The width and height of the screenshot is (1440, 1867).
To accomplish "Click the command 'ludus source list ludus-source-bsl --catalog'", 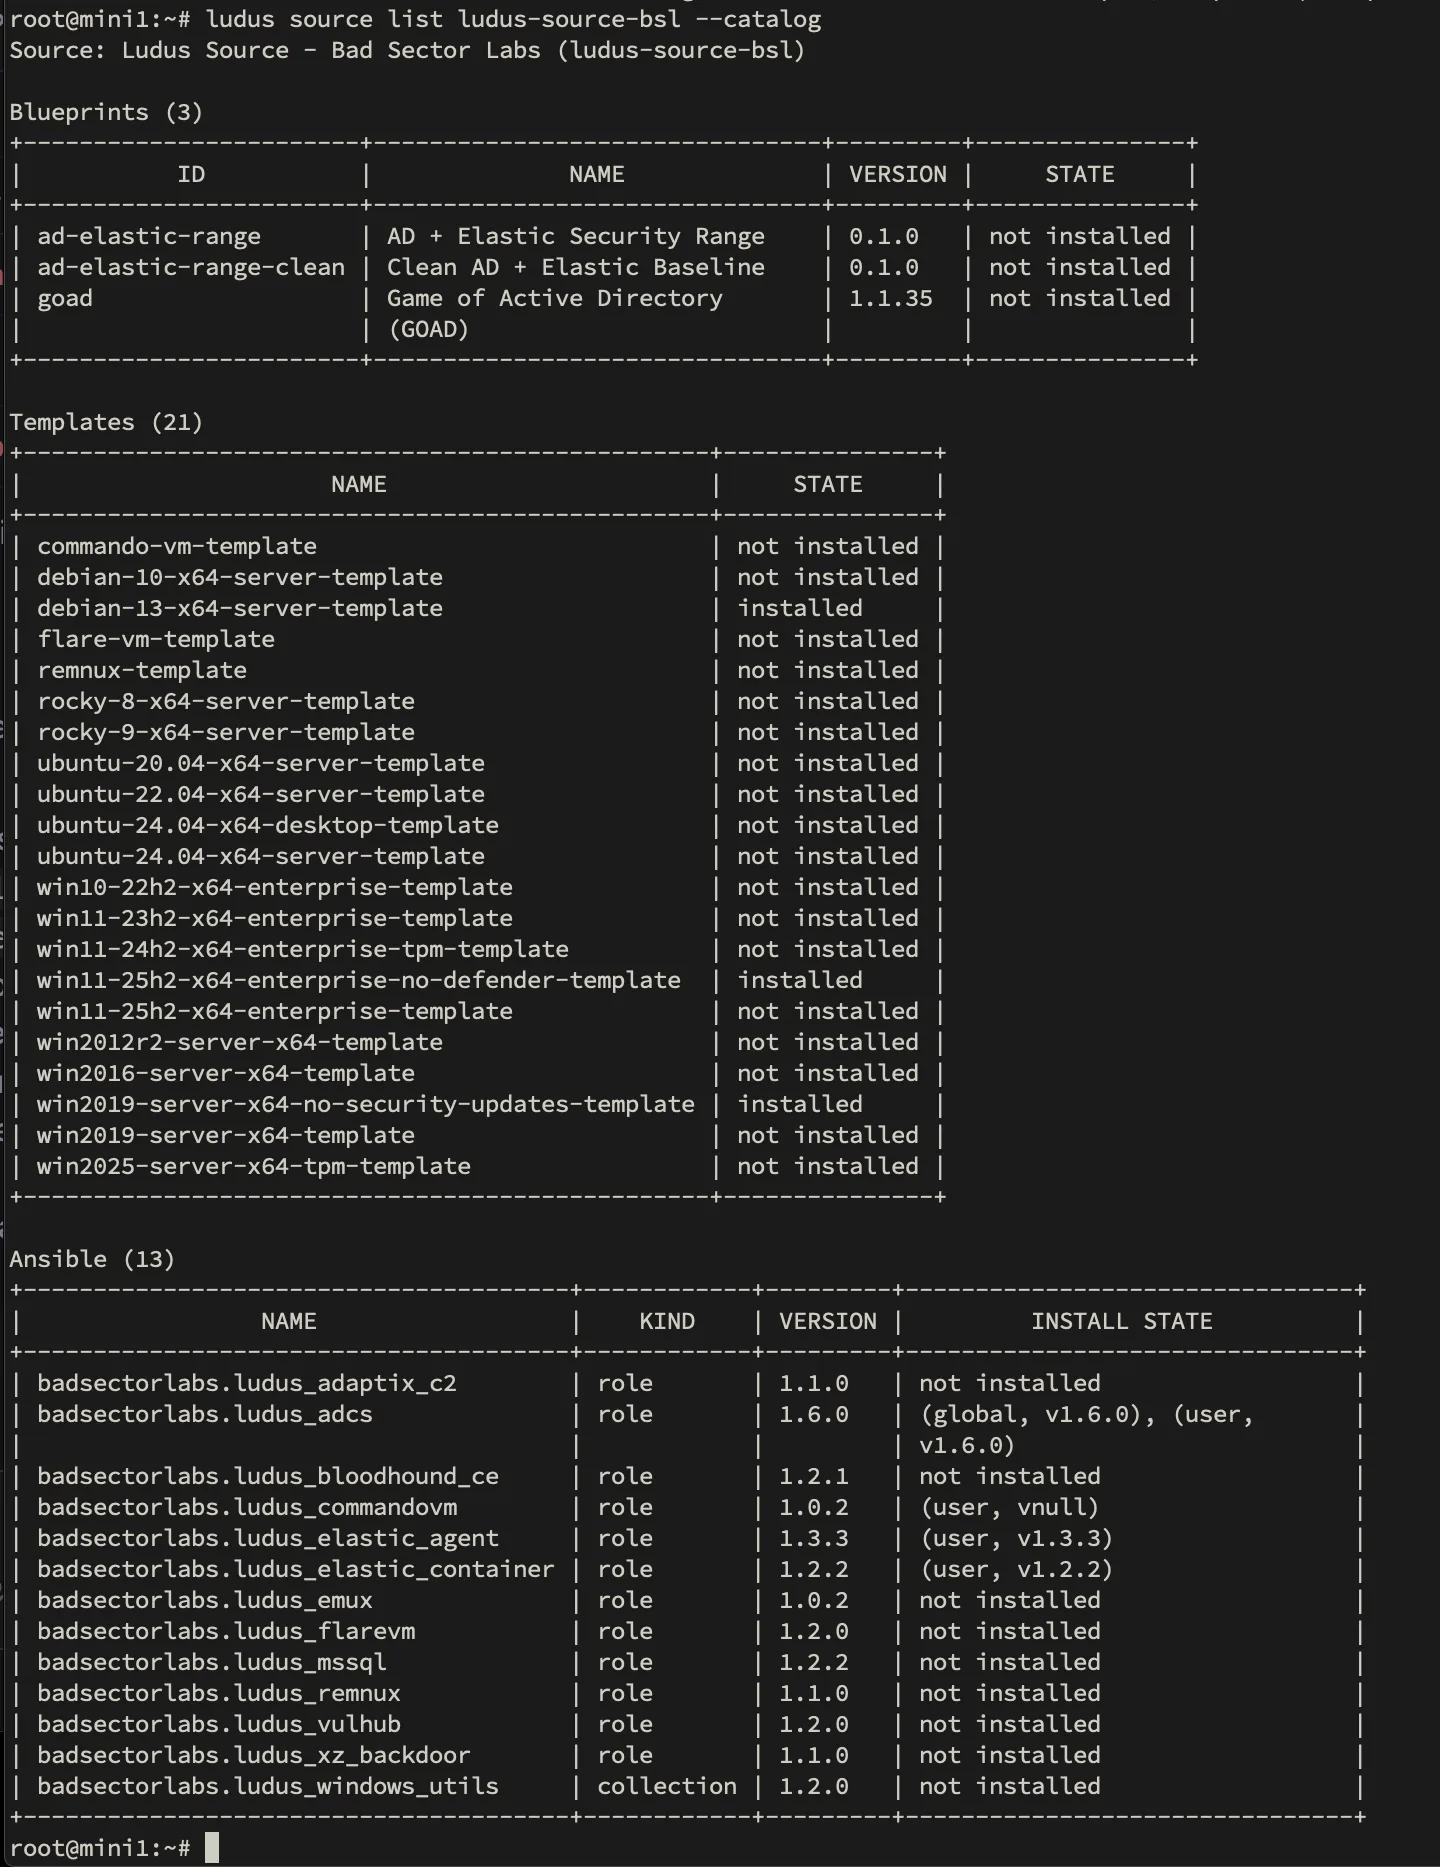I will point(514,20).
